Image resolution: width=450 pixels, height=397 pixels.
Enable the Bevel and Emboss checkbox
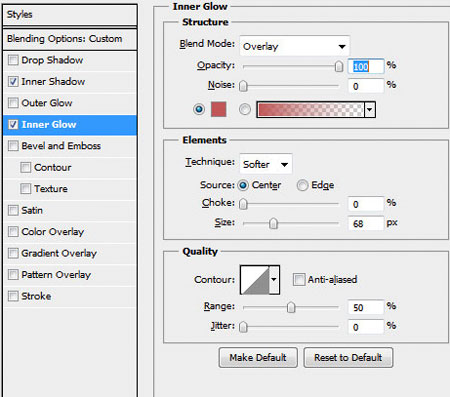point(13,146)
